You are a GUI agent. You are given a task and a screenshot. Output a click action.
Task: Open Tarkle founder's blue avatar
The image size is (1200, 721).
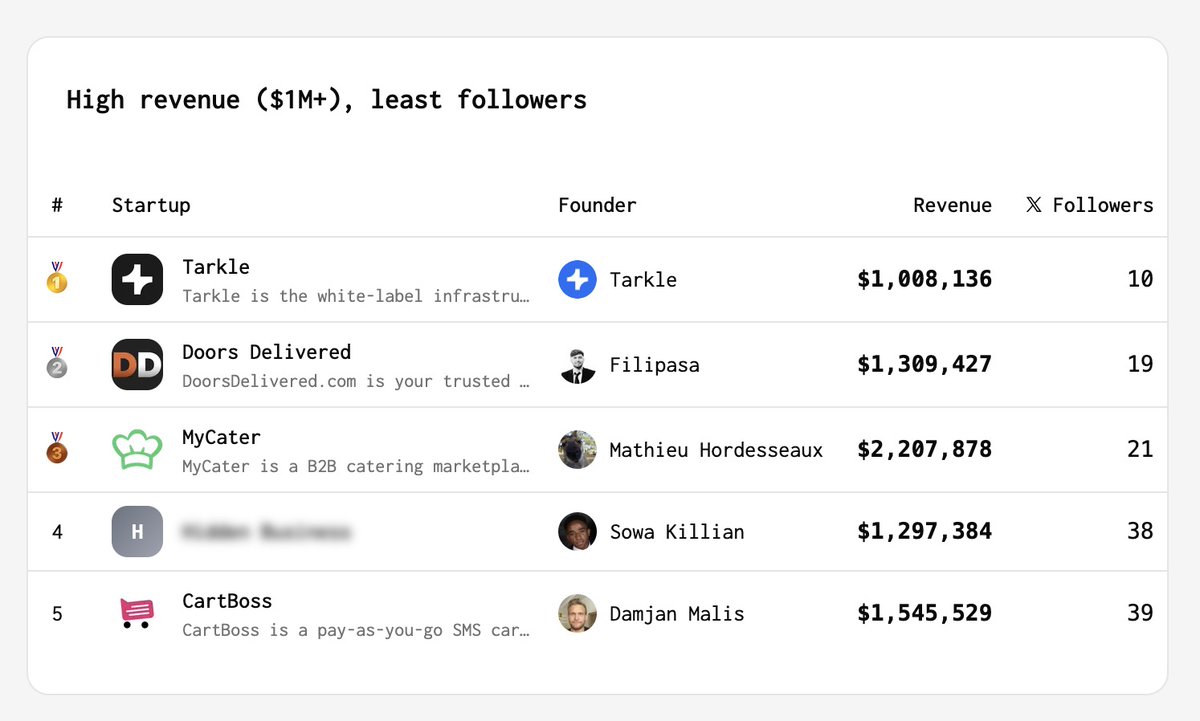pyautogui.click(x=577, y=279)
